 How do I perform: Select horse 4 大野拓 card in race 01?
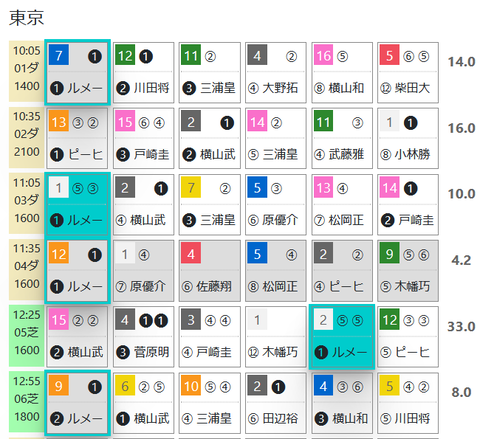276,72
